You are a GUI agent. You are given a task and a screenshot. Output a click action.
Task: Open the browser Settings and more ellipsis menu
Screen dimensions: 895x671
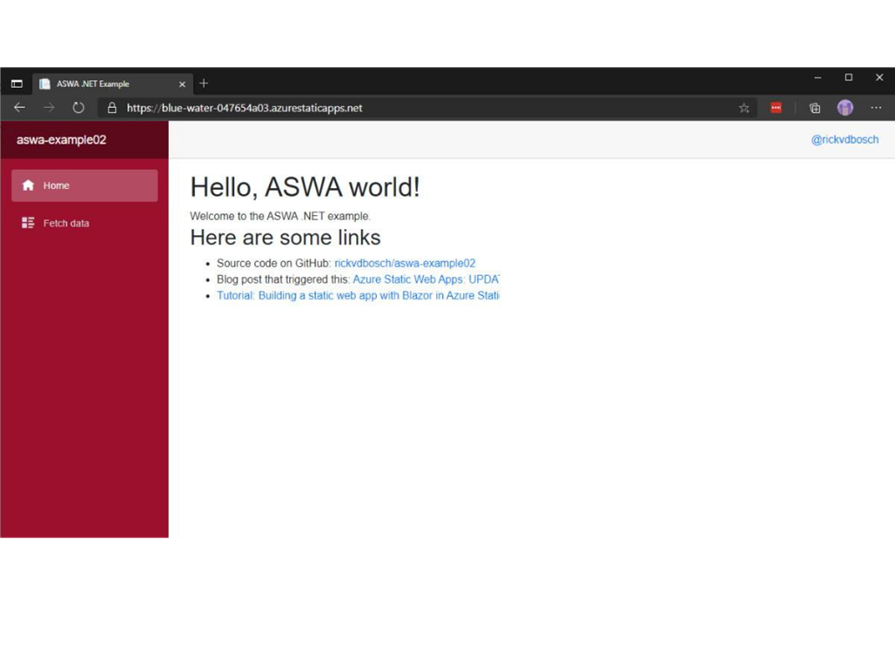(x=876, y=107)
